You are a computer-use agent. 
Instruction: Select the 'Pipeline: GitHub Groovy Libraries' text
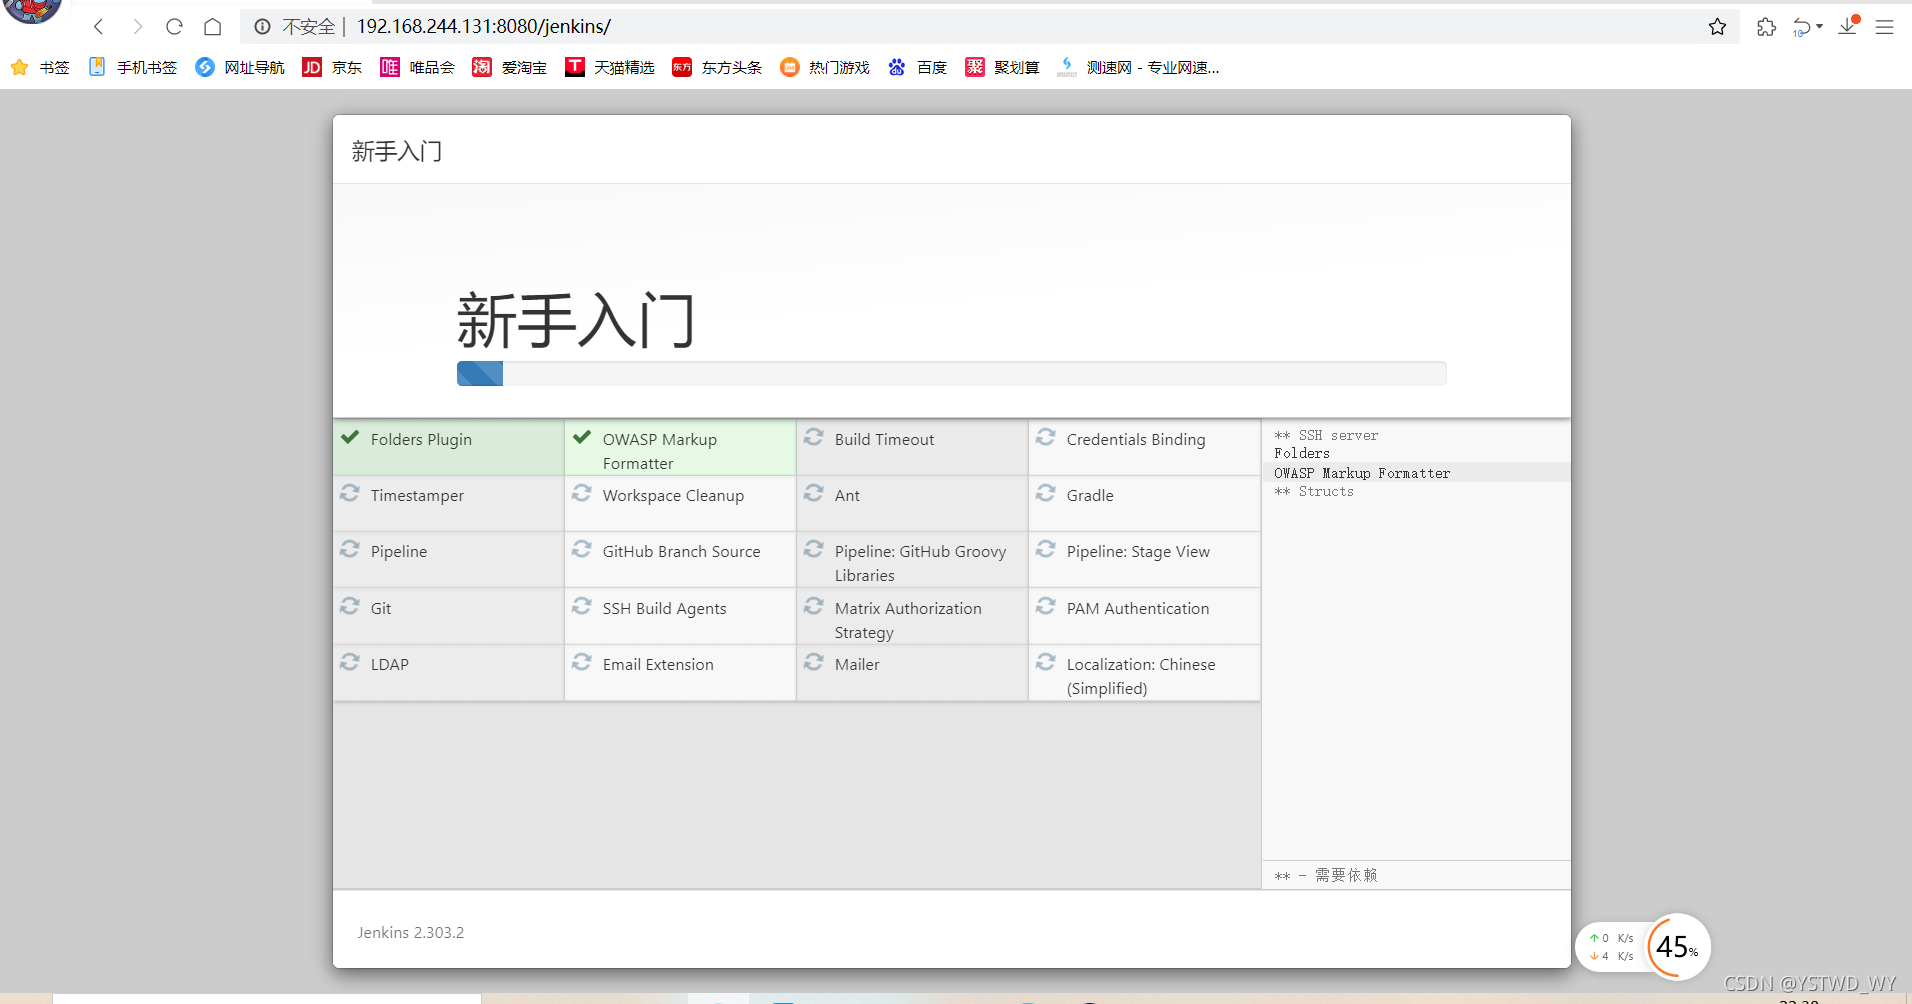tap(920, 563)
